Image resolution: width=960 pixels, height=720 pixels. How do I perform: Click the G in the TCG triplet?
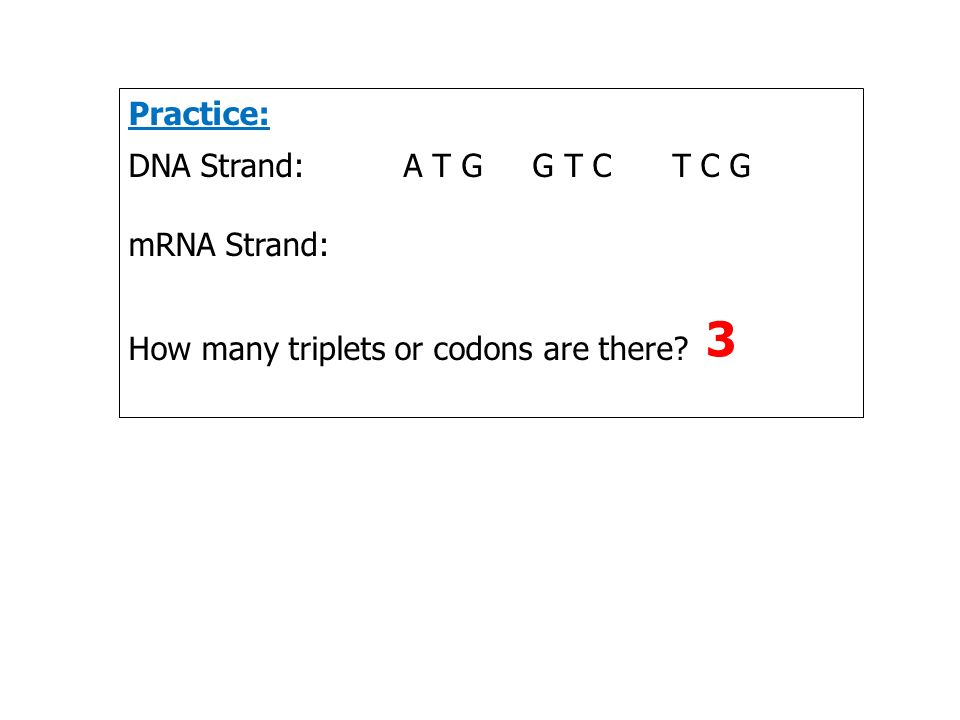(740, 166)
